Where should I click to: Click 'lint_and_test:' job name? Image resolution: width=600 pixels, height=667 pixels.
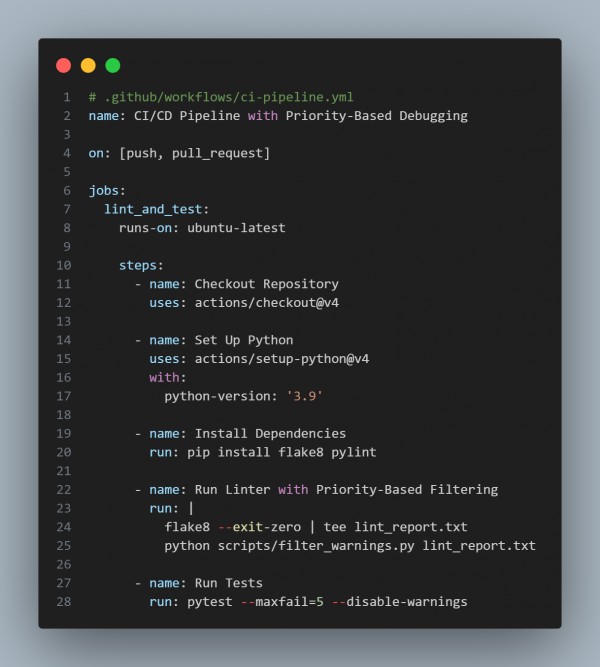pyautogui.click(x=157, y=209)
